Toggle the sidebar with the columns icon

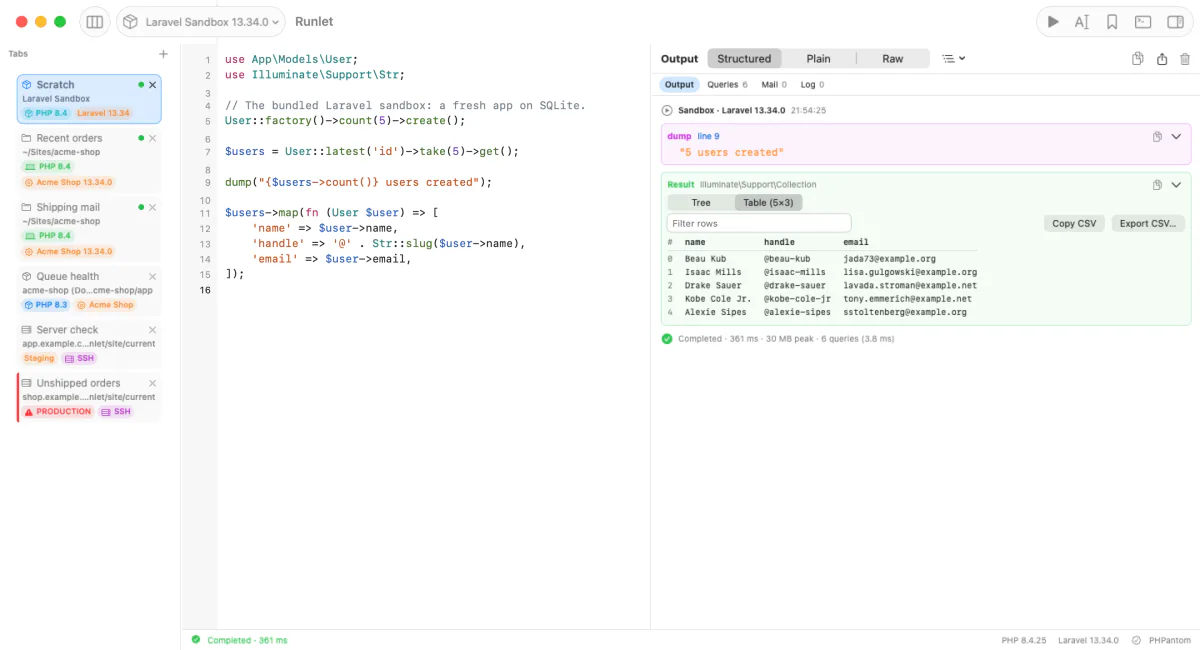(95, 21)
